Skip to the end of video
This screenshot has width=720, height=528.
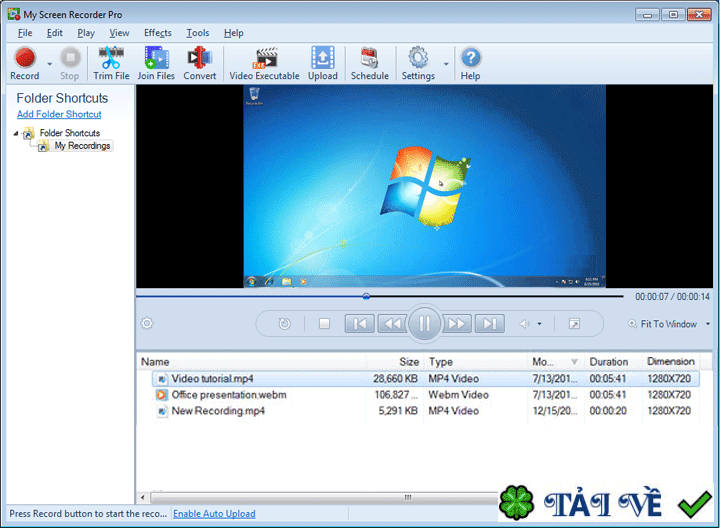click(489, 324)
